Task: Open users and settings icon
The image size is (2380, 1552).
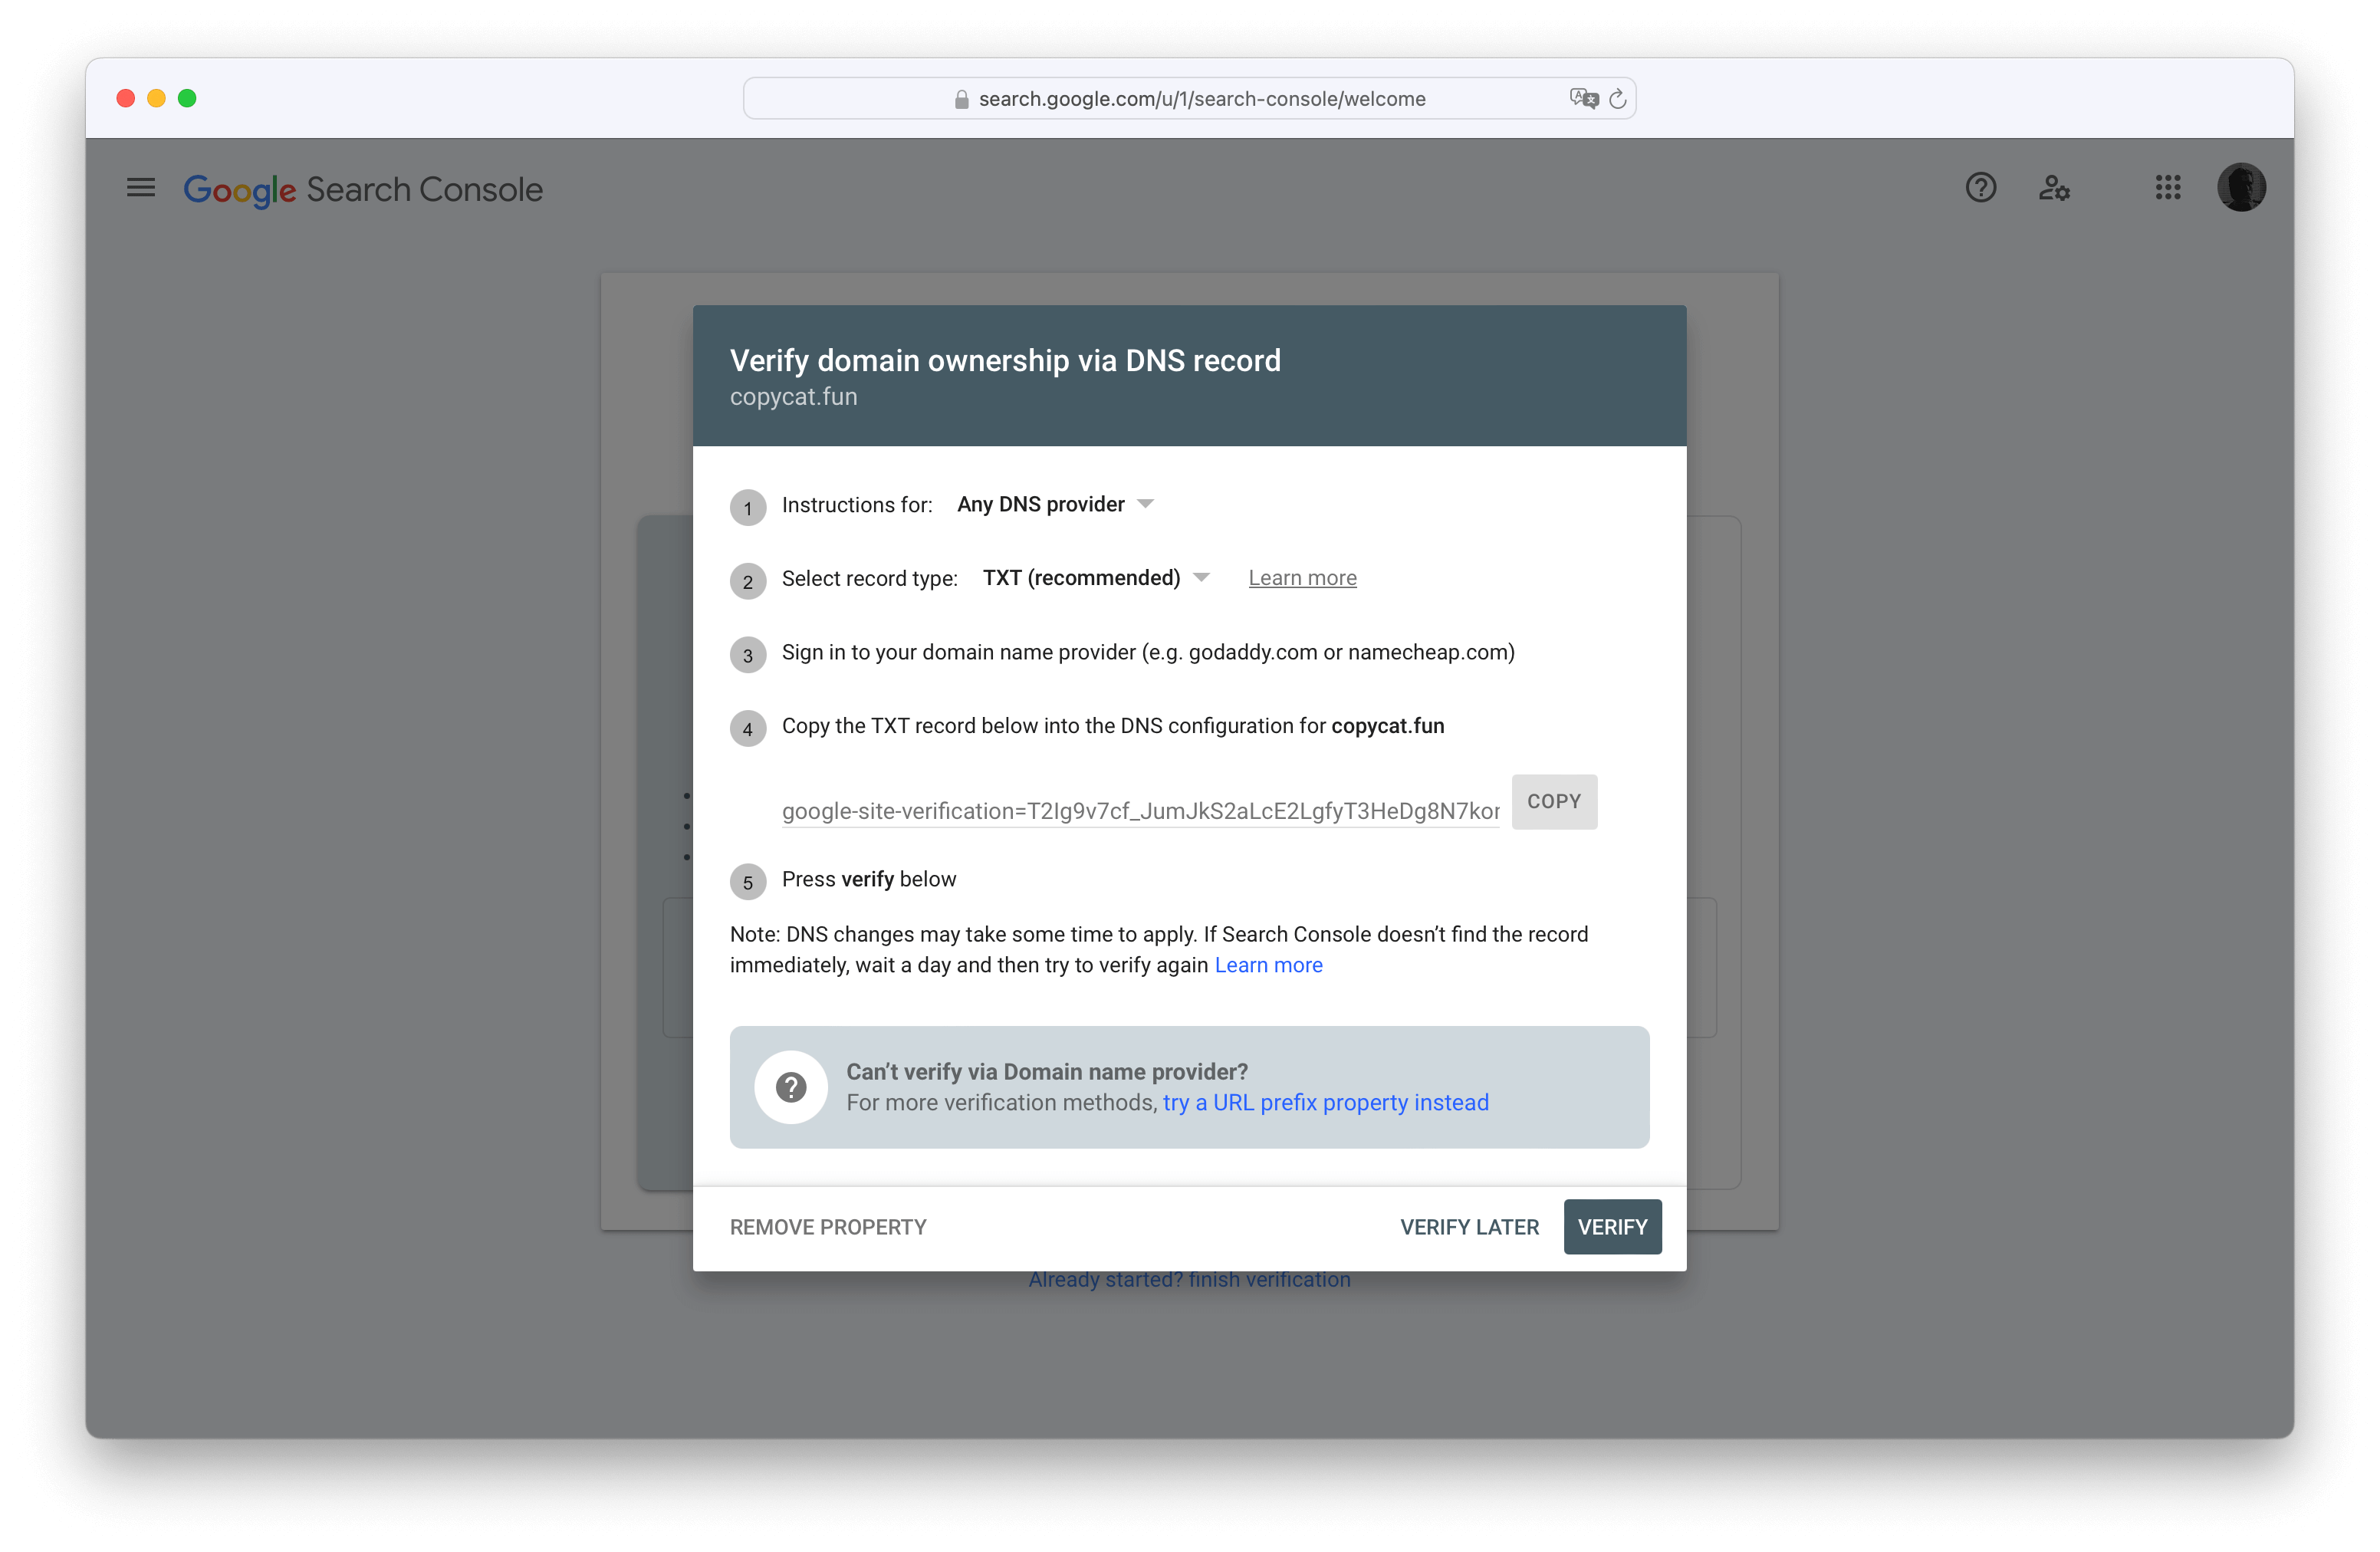Action: [2054, 187]
